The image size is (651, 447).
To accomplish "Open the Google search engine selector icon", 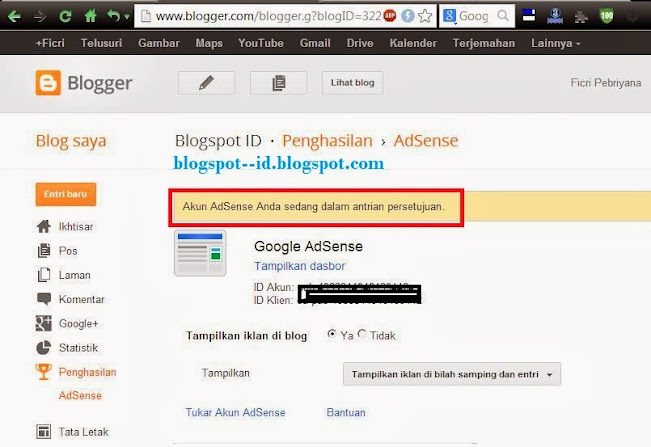I will (x=449, y=16).
